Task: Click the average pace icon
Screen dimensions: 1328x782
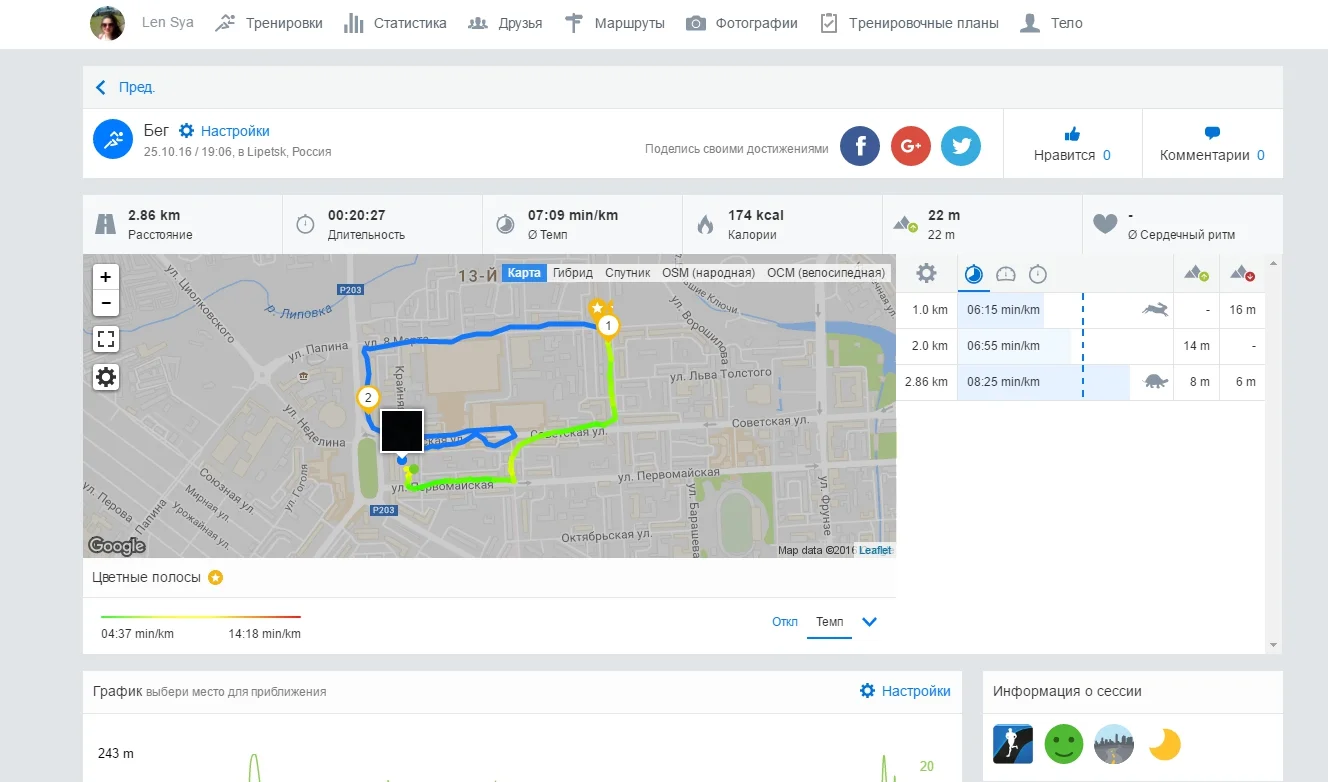Action: 506,224
